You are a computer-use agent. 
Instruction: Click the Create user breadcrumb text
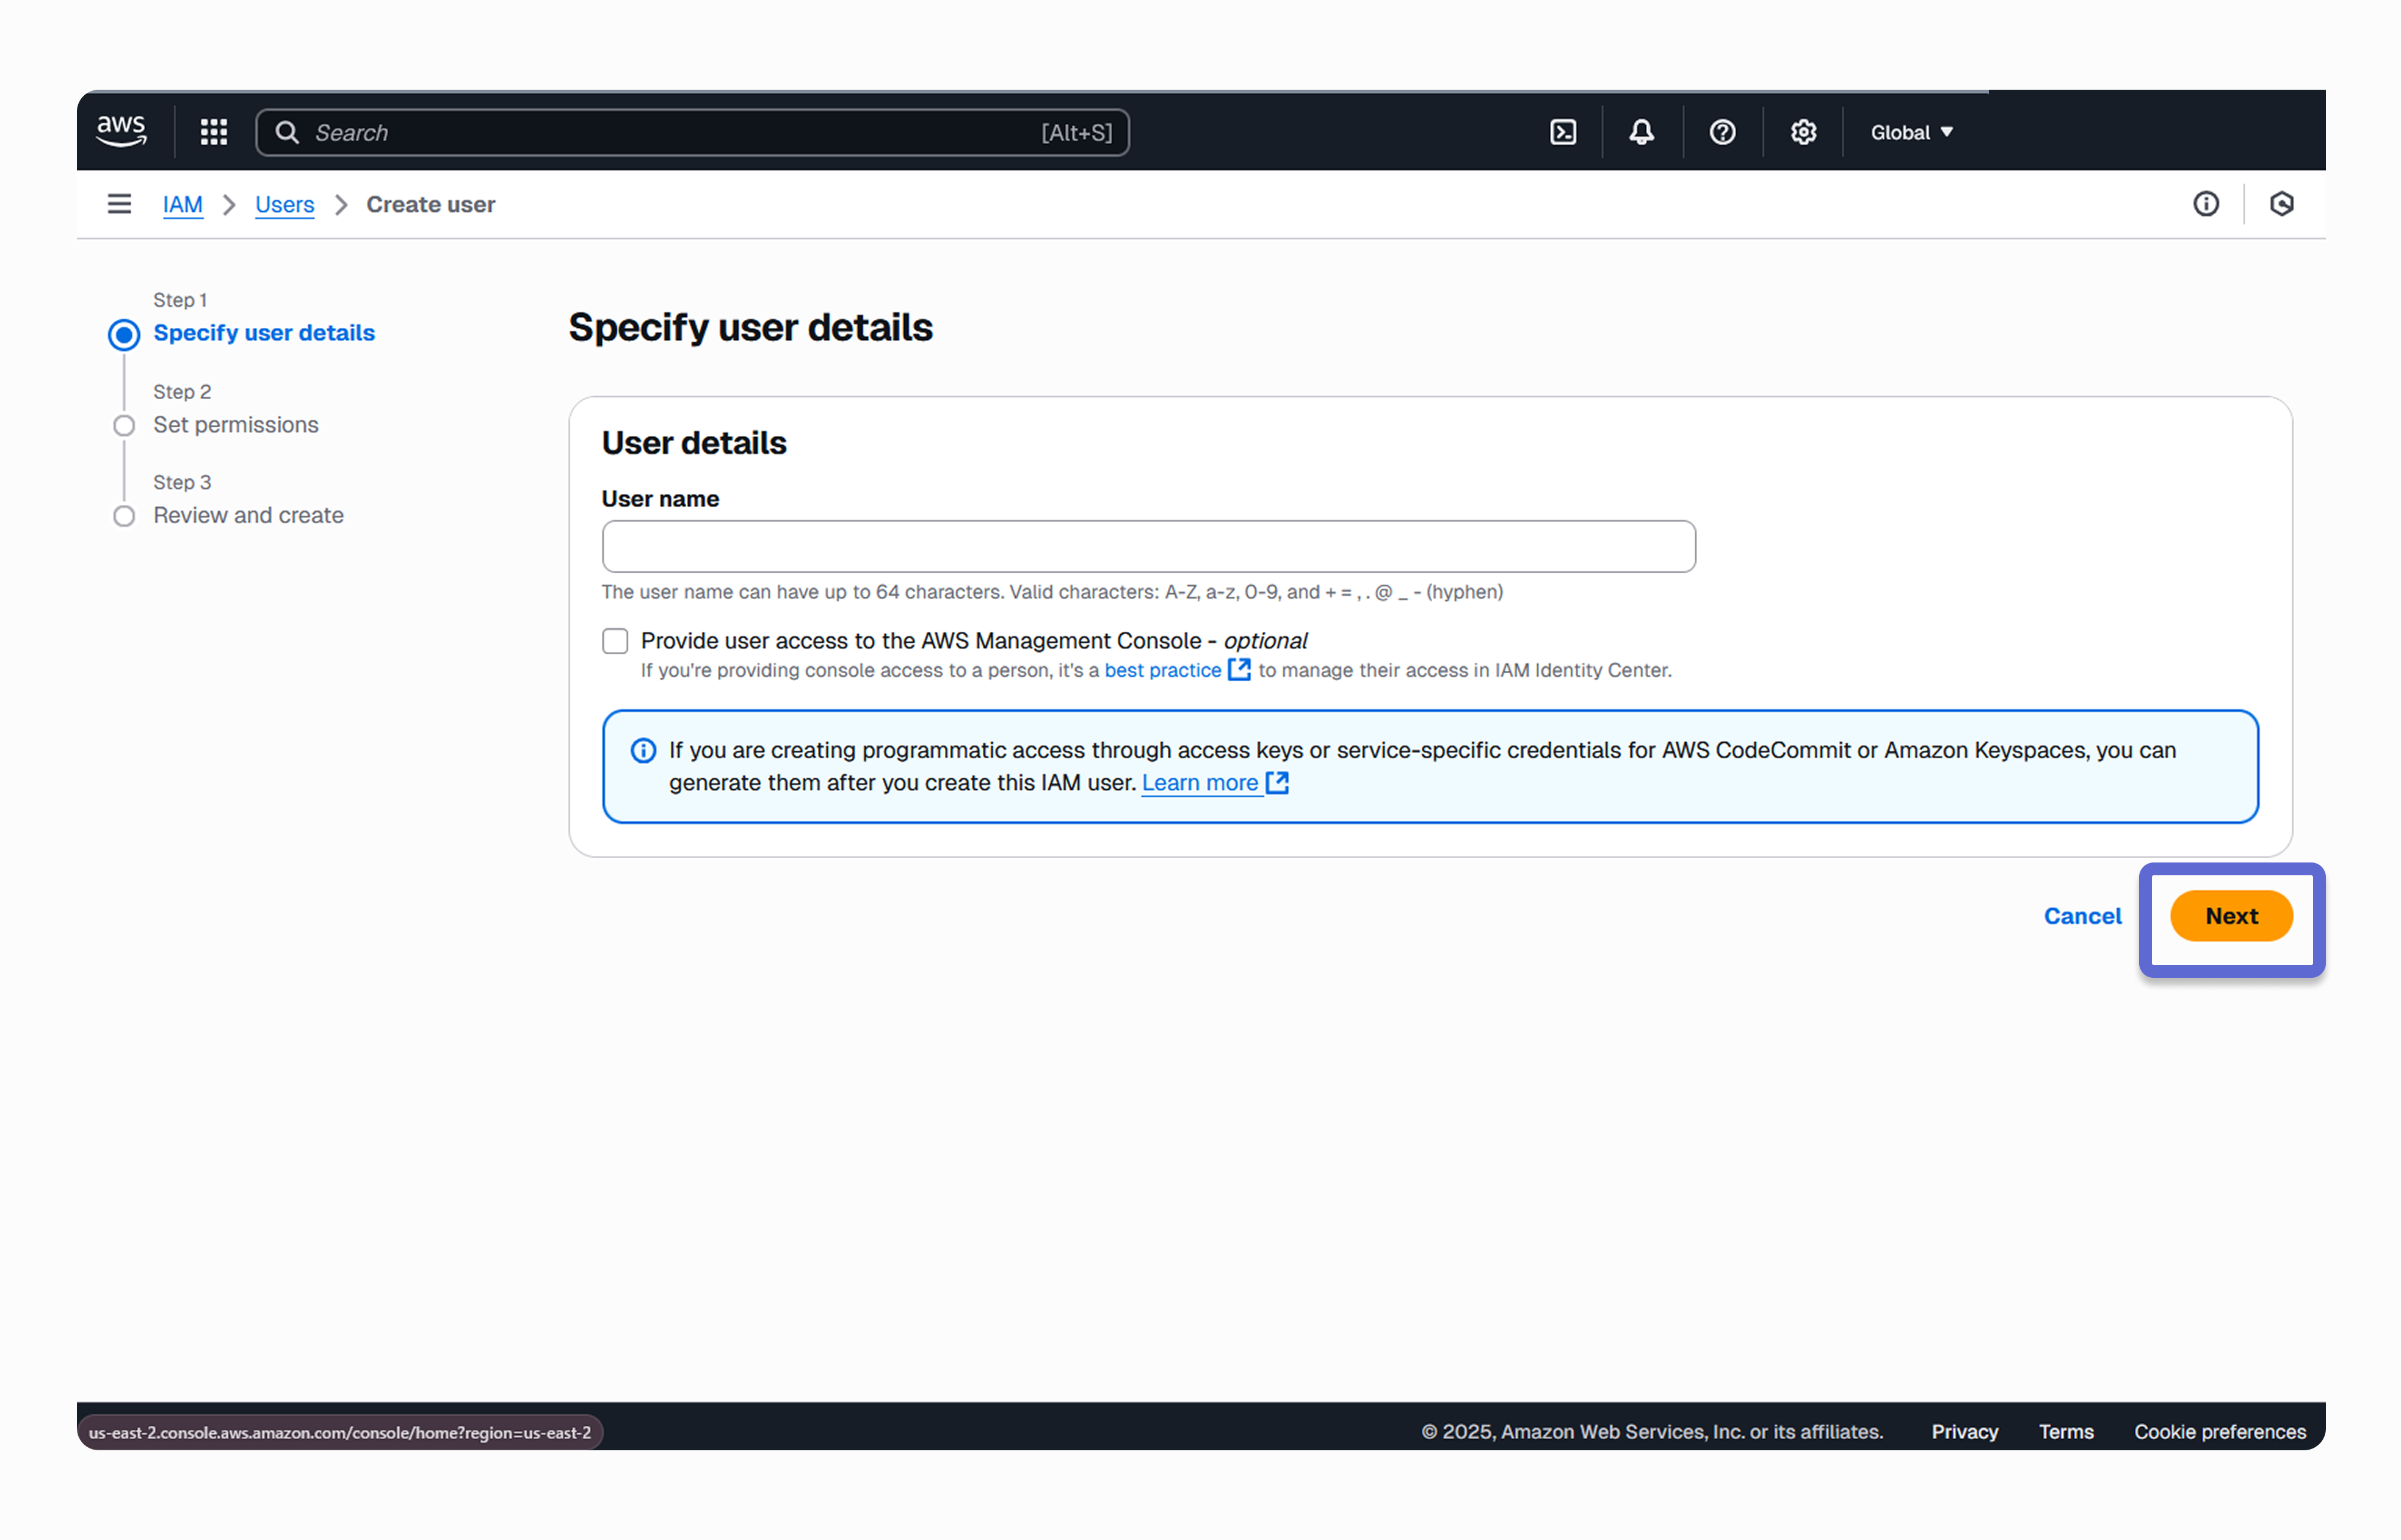431,204
